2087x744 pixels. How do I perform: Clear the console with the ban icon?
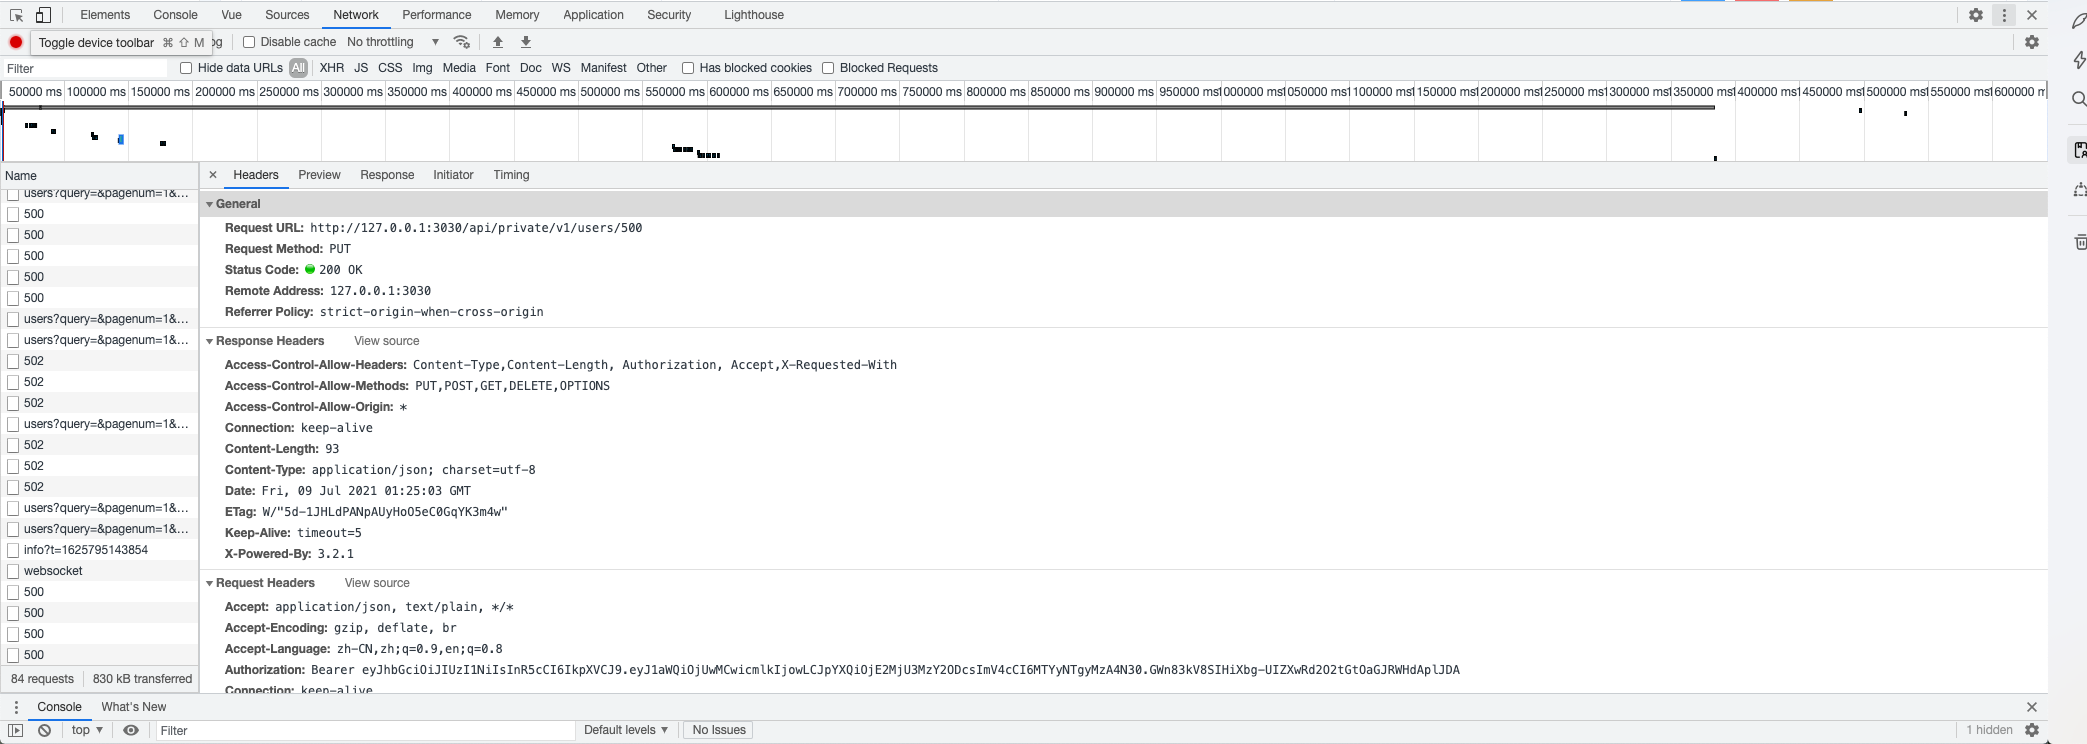(x=45, y=731)
